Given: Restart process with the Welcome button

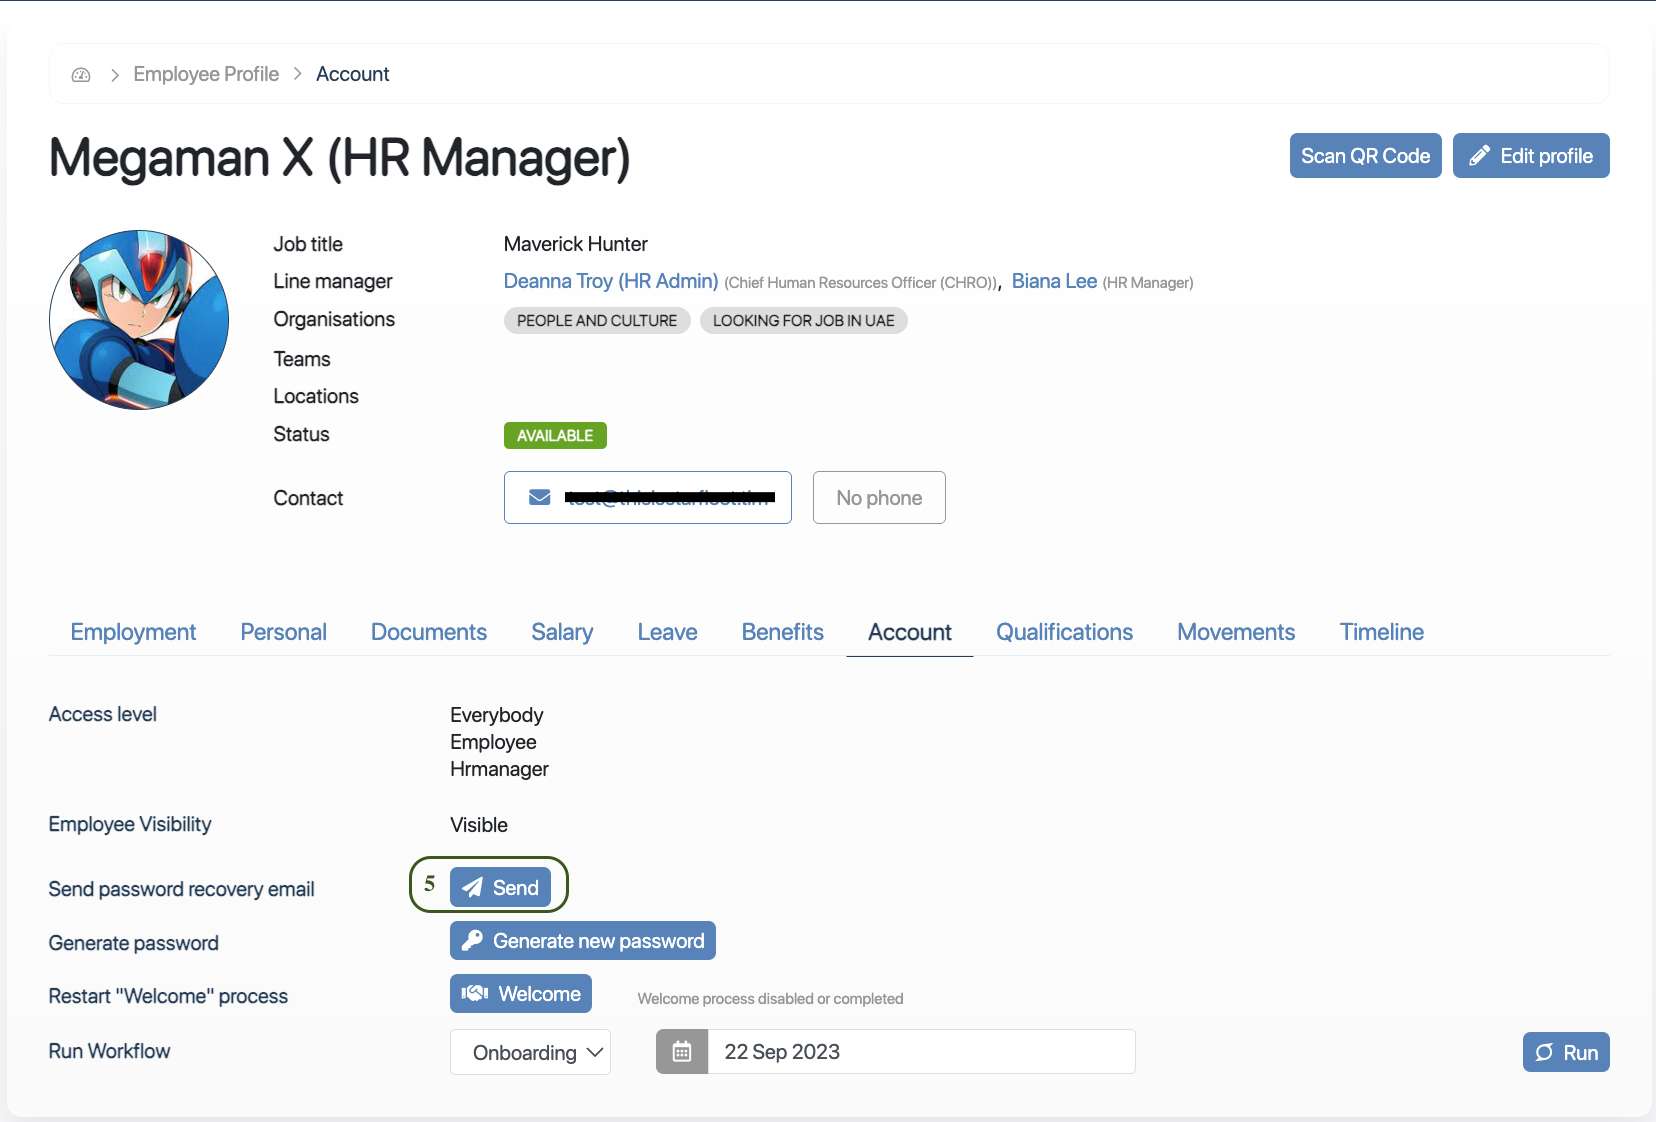Looking at the screenshot, I should tap(521, 994).
